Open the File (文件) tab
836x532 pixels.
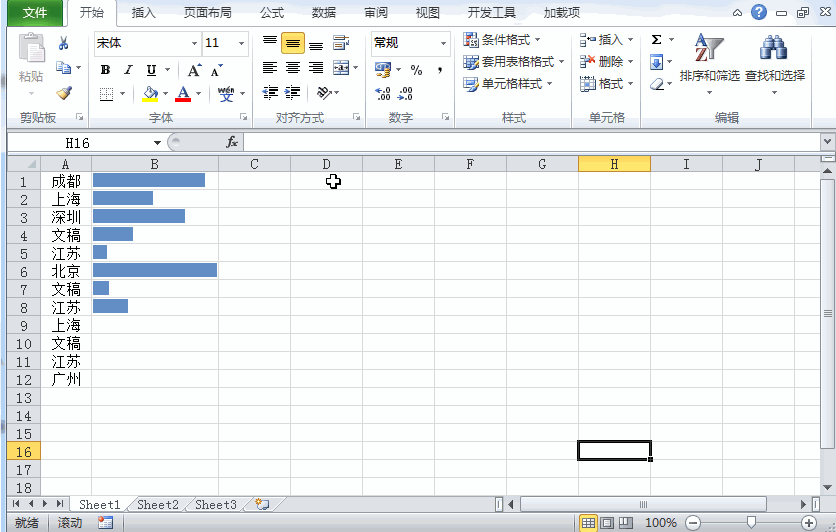click(35, 12)
